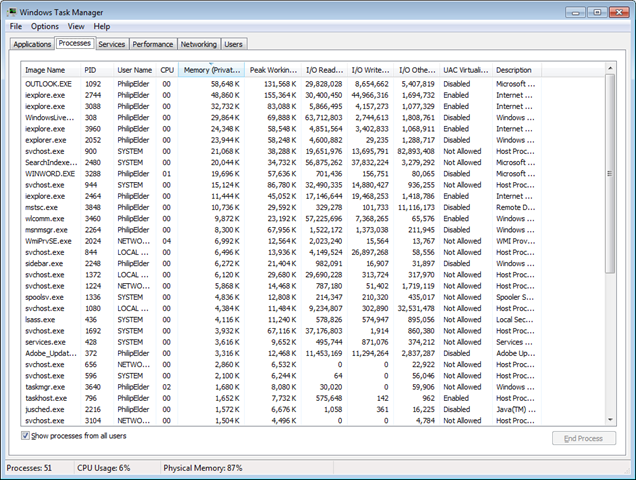
Task: Select the WmiPrvSE.exe process
Action: coord(280,241)
